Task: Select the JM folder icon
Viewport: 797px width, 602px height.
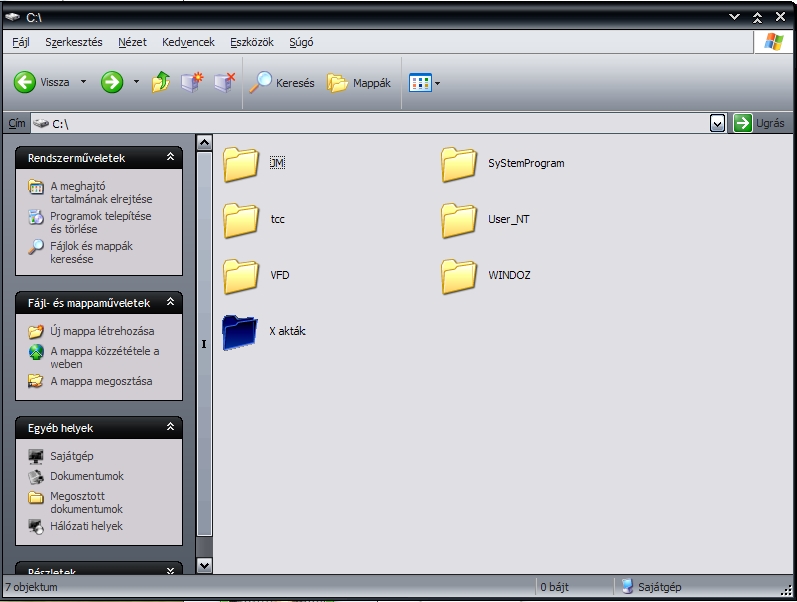Action: point(240,164)
